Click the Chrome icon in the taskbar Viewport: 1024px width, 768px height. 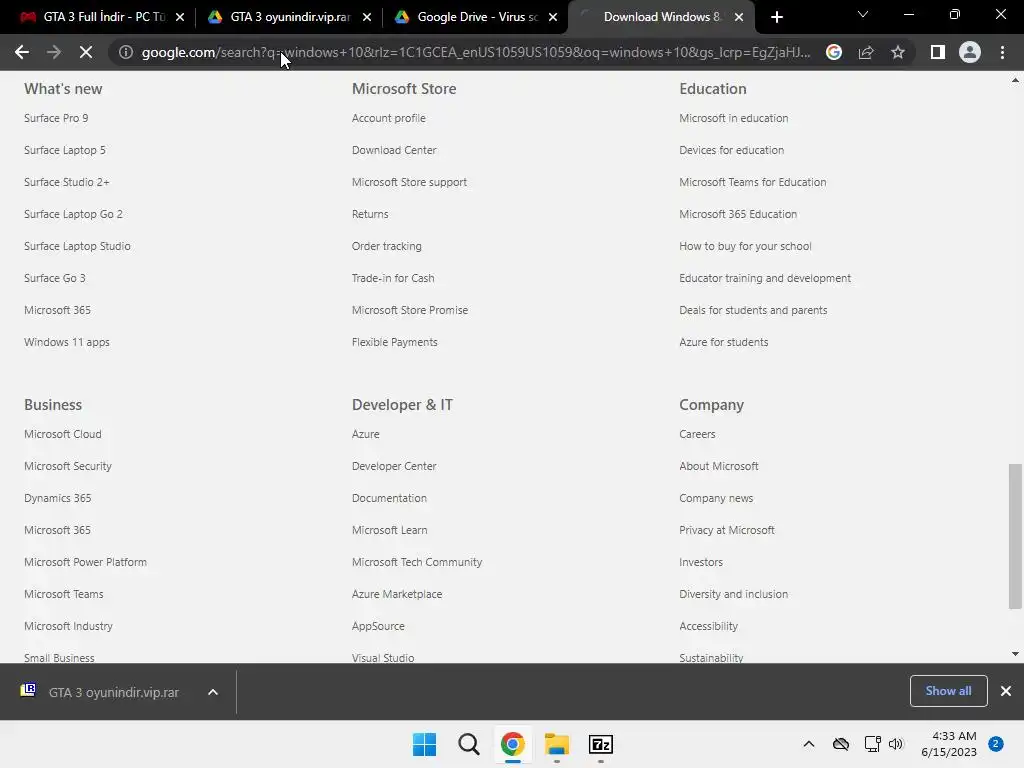(x=513, y=744)
